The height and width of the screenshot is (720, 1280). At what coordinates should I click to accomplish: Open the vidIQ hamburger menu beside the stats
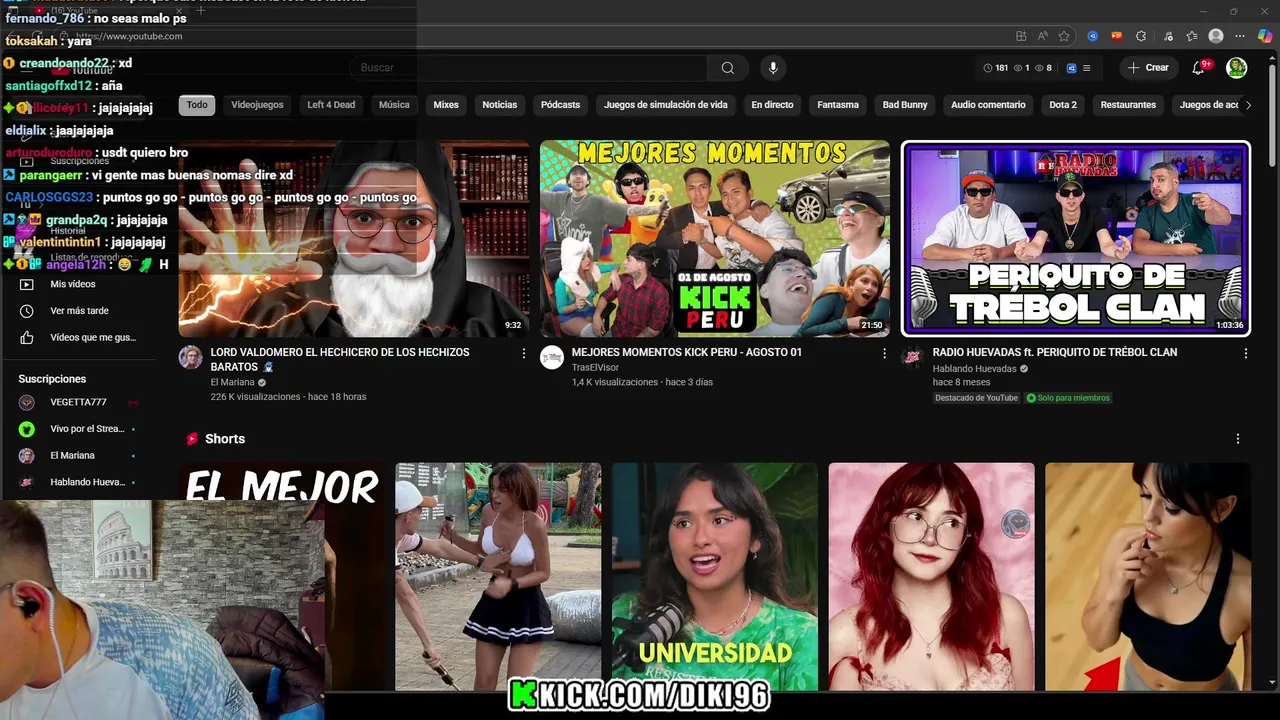click(x=1087, y=68)
